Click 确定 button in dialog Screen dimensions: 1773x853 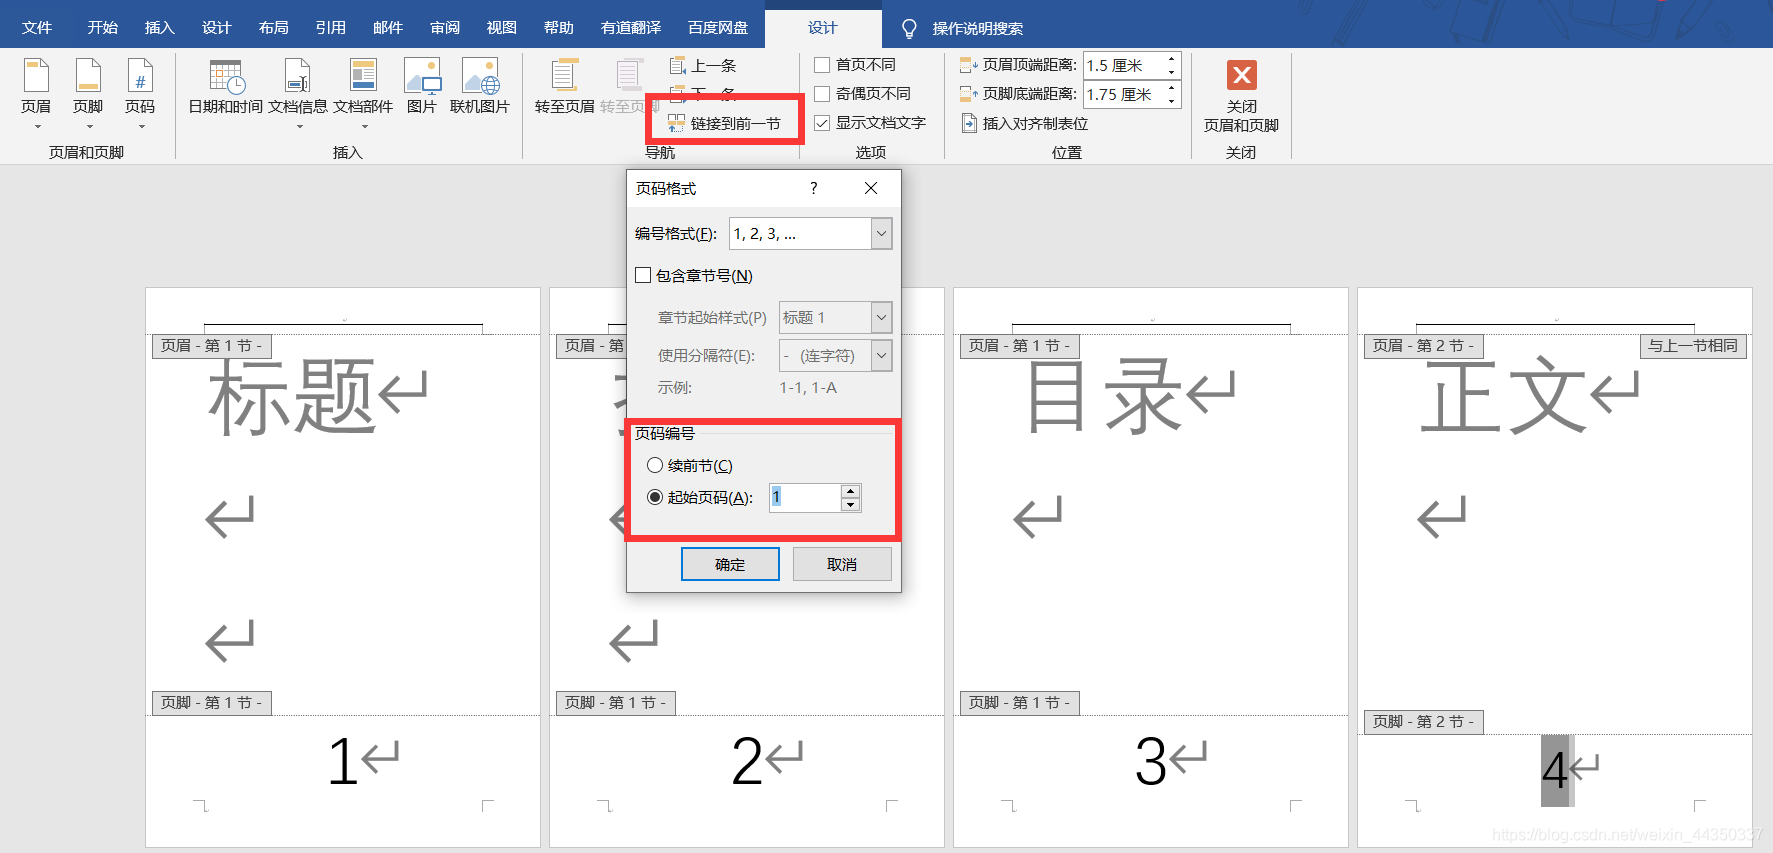tap(730, 564)
